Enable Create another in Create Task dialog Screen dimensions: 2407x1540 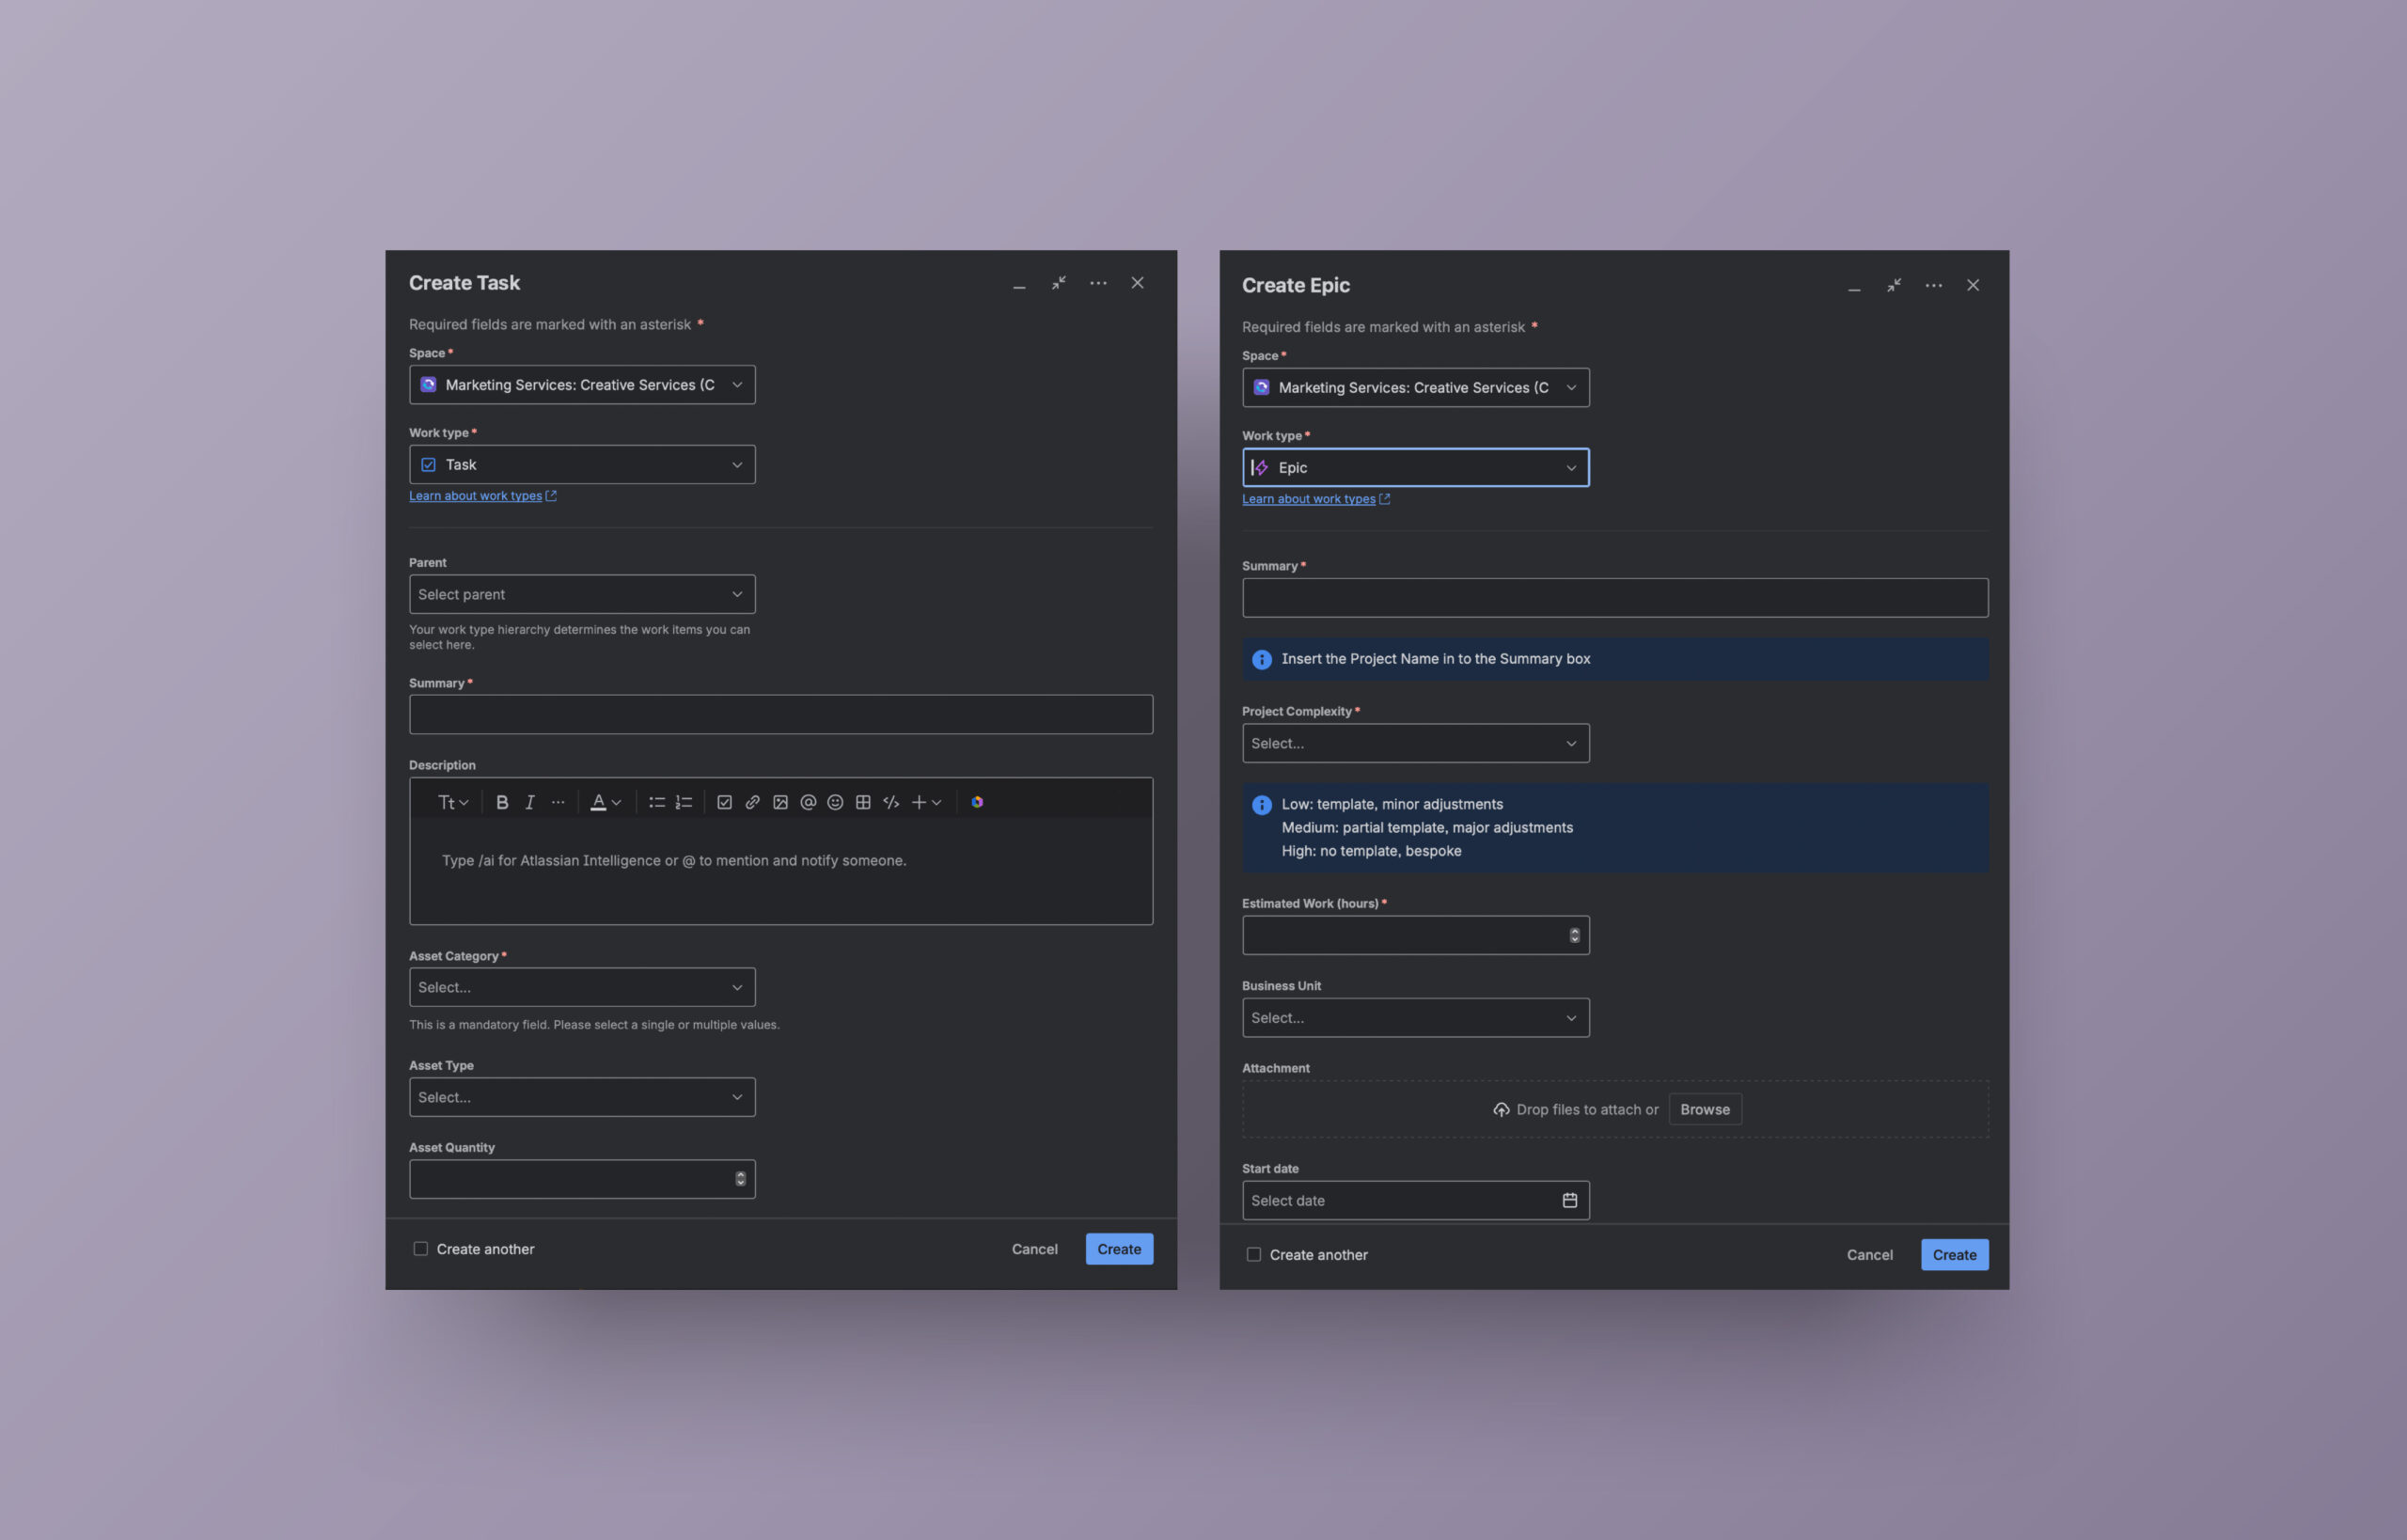click(421, 1249)
